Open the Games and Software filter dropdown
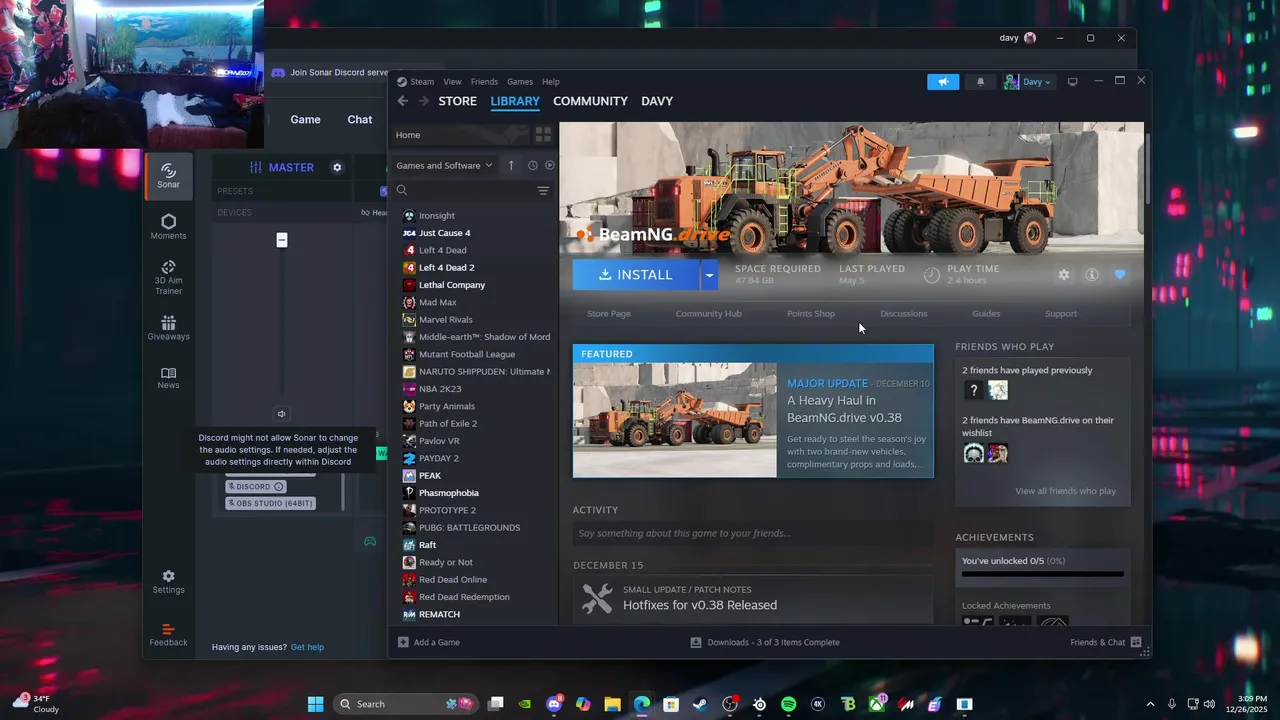This screenshot has width=1280, height=720. 444,165
